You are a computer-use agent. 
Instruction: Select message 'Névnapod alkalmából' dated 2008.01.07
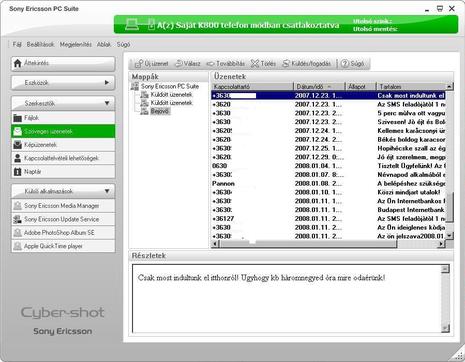pyautogui.click(x=328, y=174)
